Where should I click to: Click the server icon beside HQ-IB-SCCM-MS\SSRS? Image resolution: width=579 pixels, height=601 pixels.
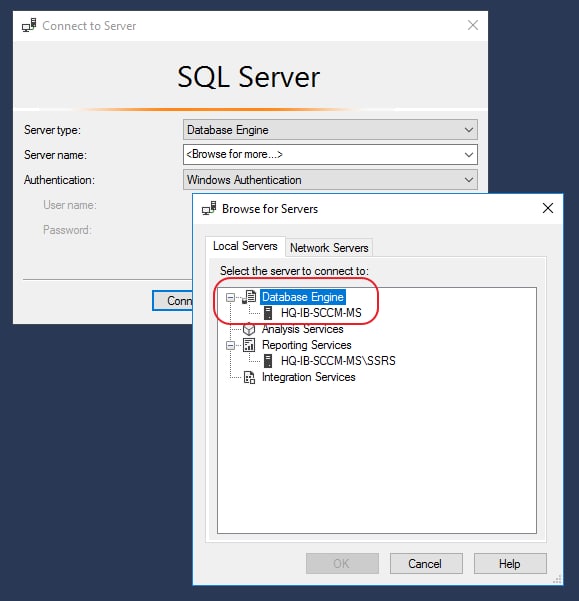(268, 361)
